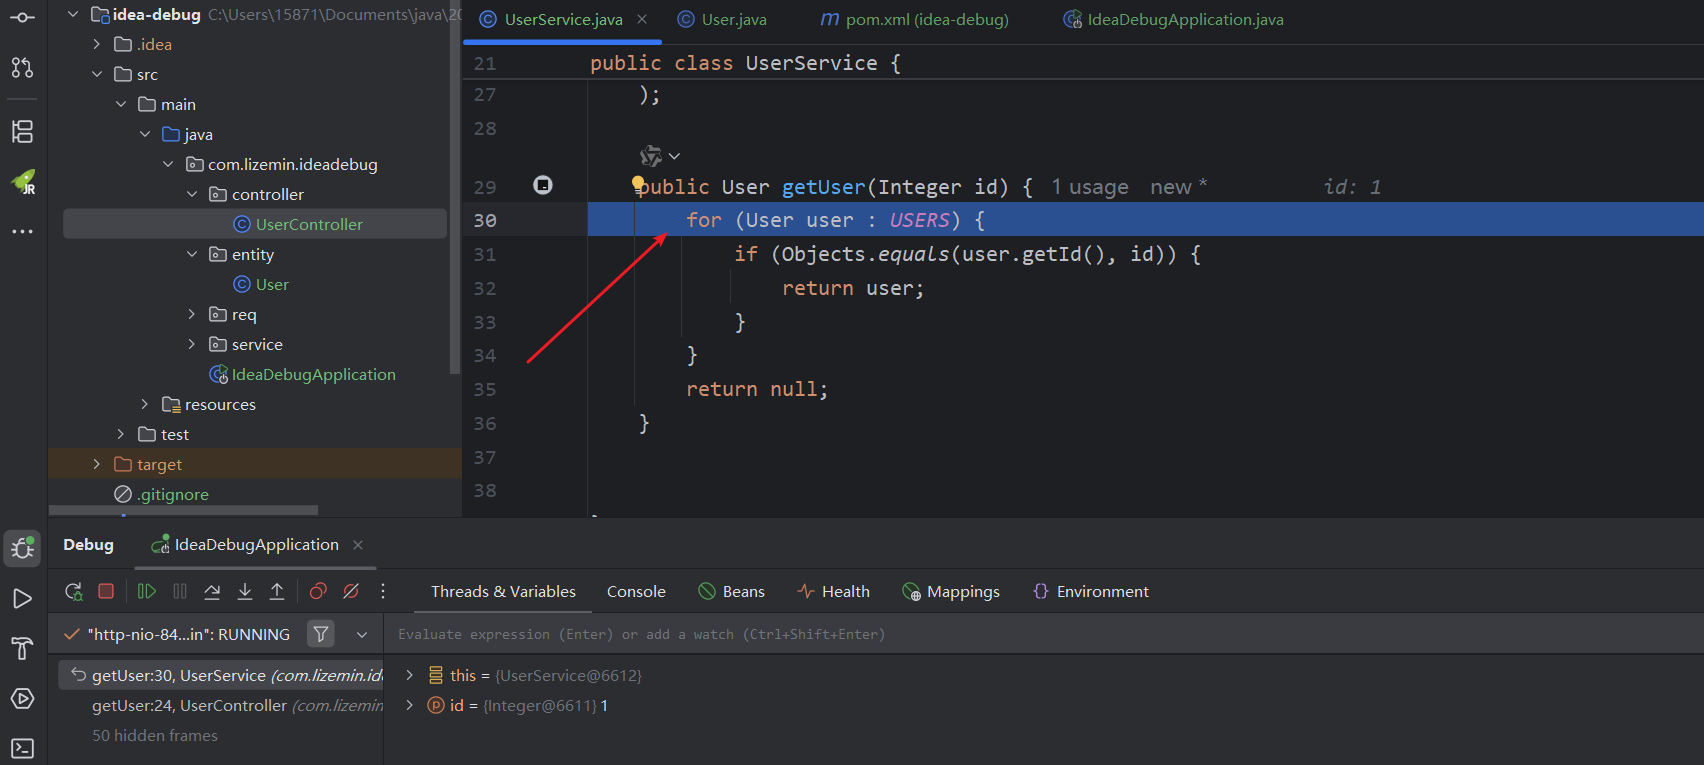Click the Rerun debug session icon
The width and height of the screenshot is (1704, 765).
coord(73,591)
